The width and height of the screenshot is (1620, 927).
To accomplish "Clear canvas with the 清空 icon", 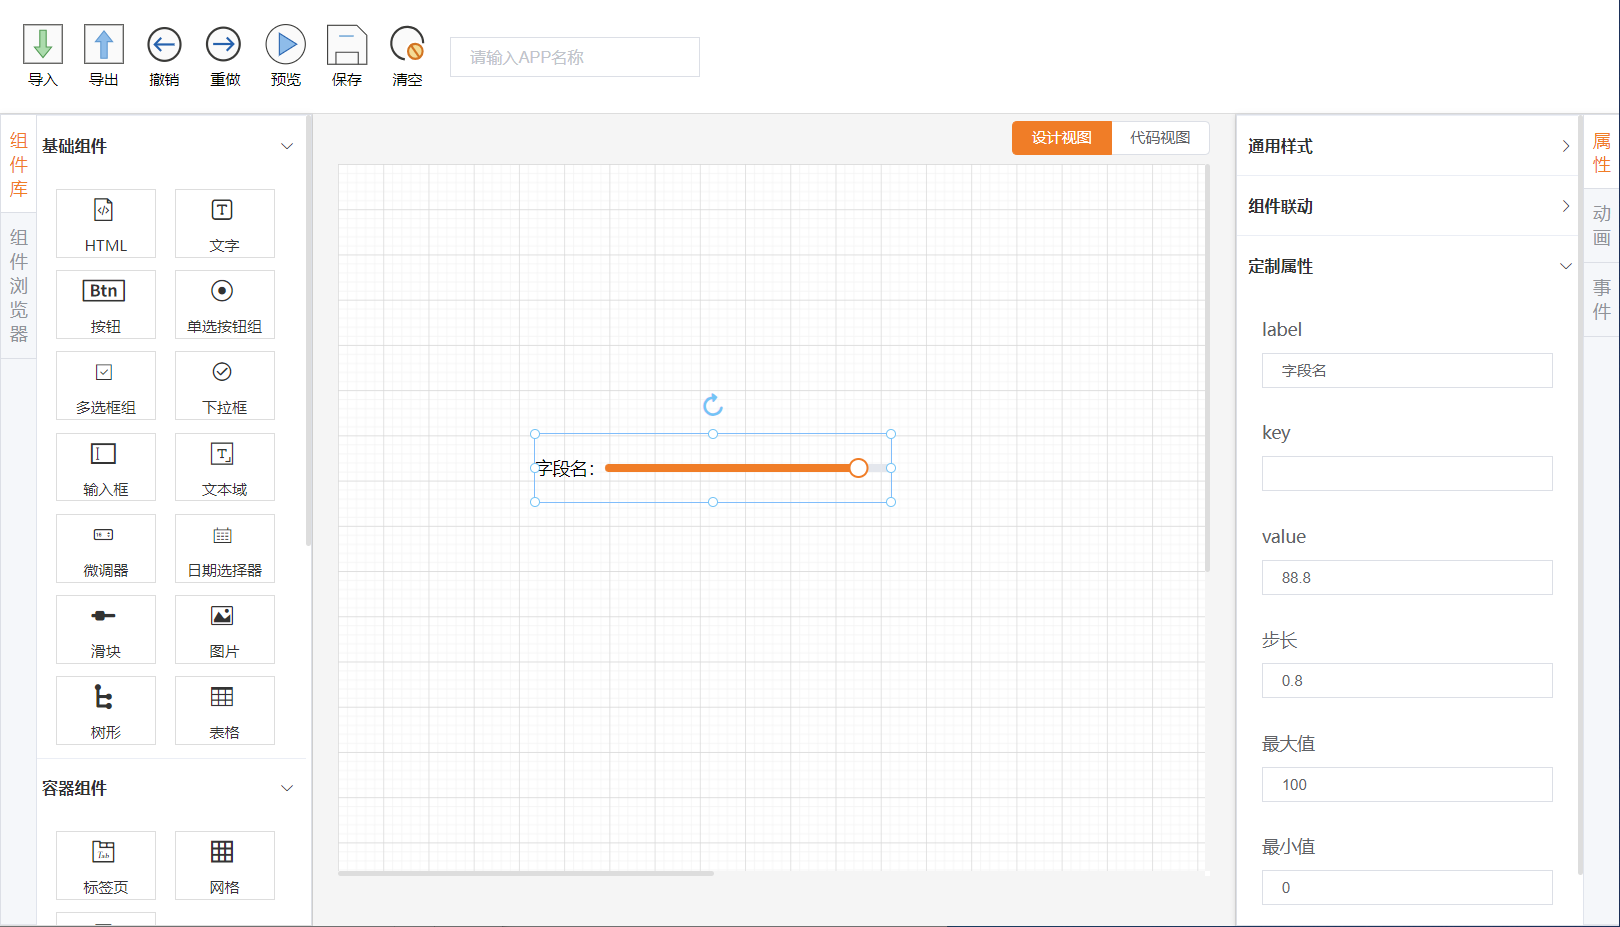I will (x=407, y=45).
